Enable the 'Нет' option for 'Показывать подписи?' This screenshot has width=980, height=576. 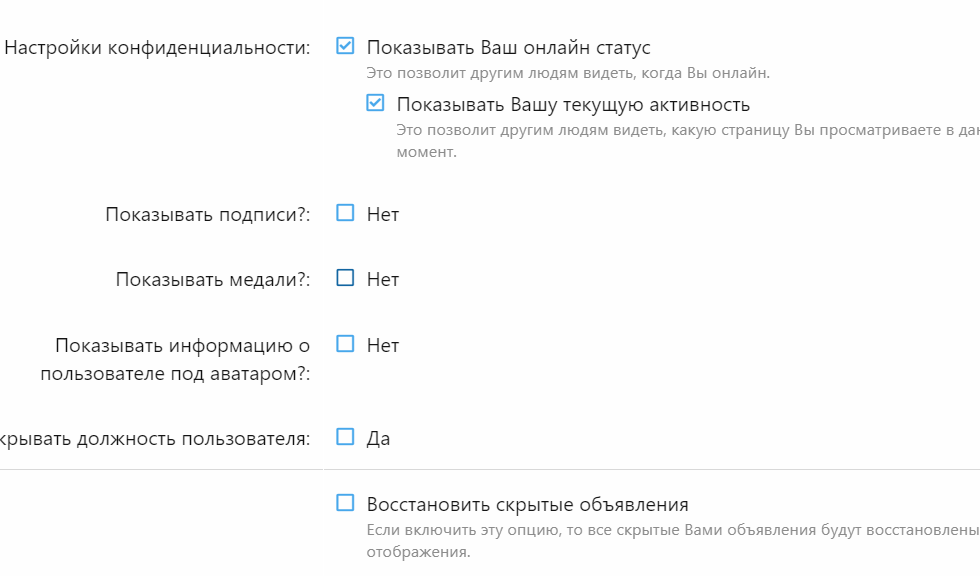point(345,213)
